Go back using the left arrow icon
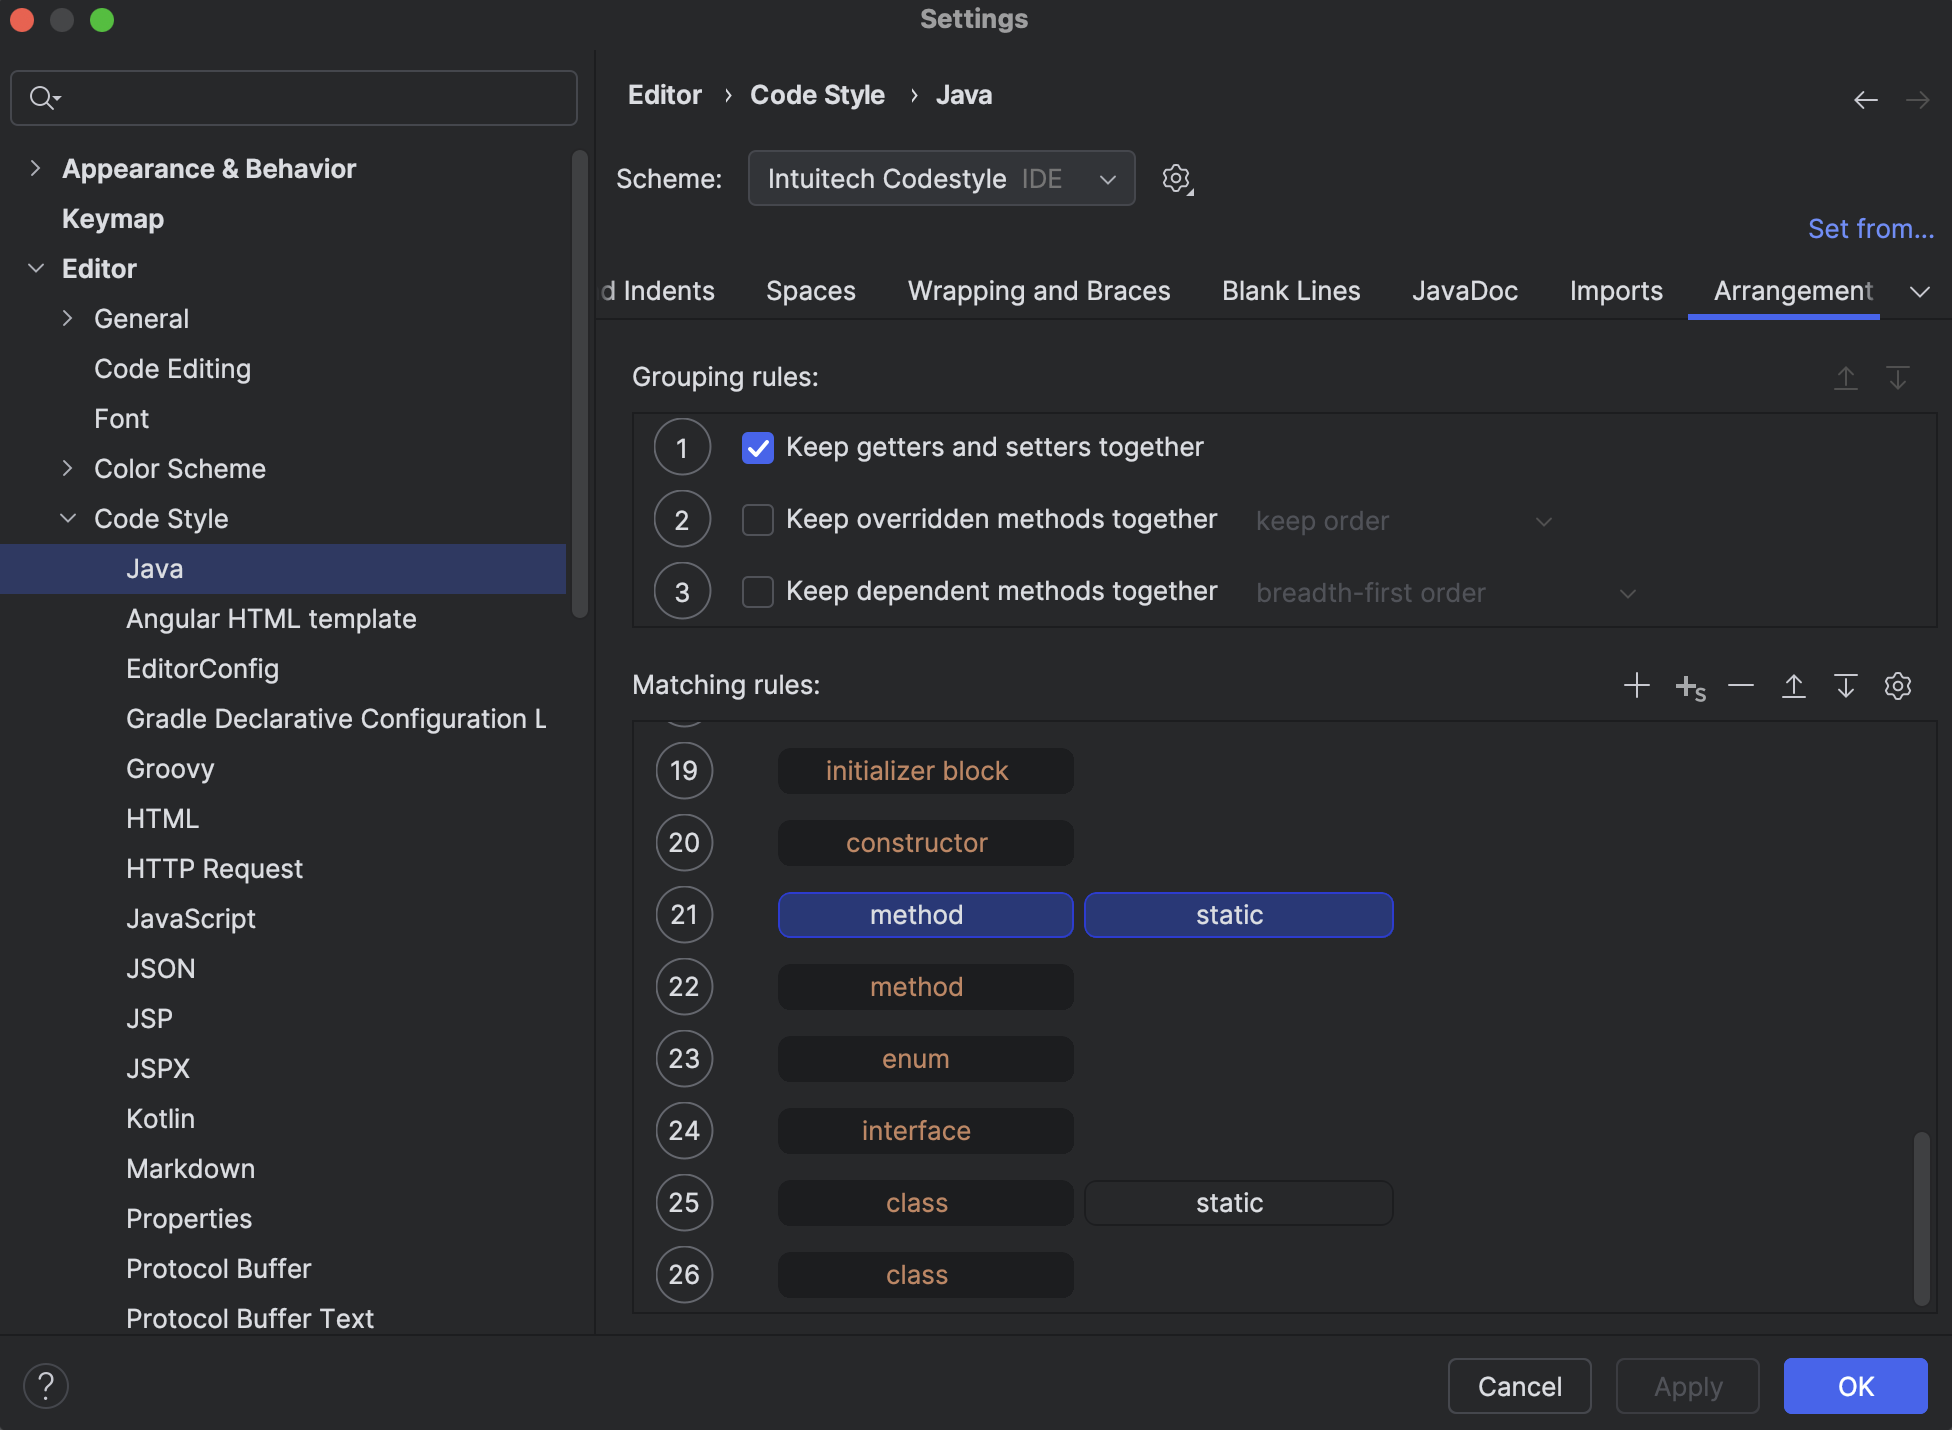 [x=1866, y=100]
